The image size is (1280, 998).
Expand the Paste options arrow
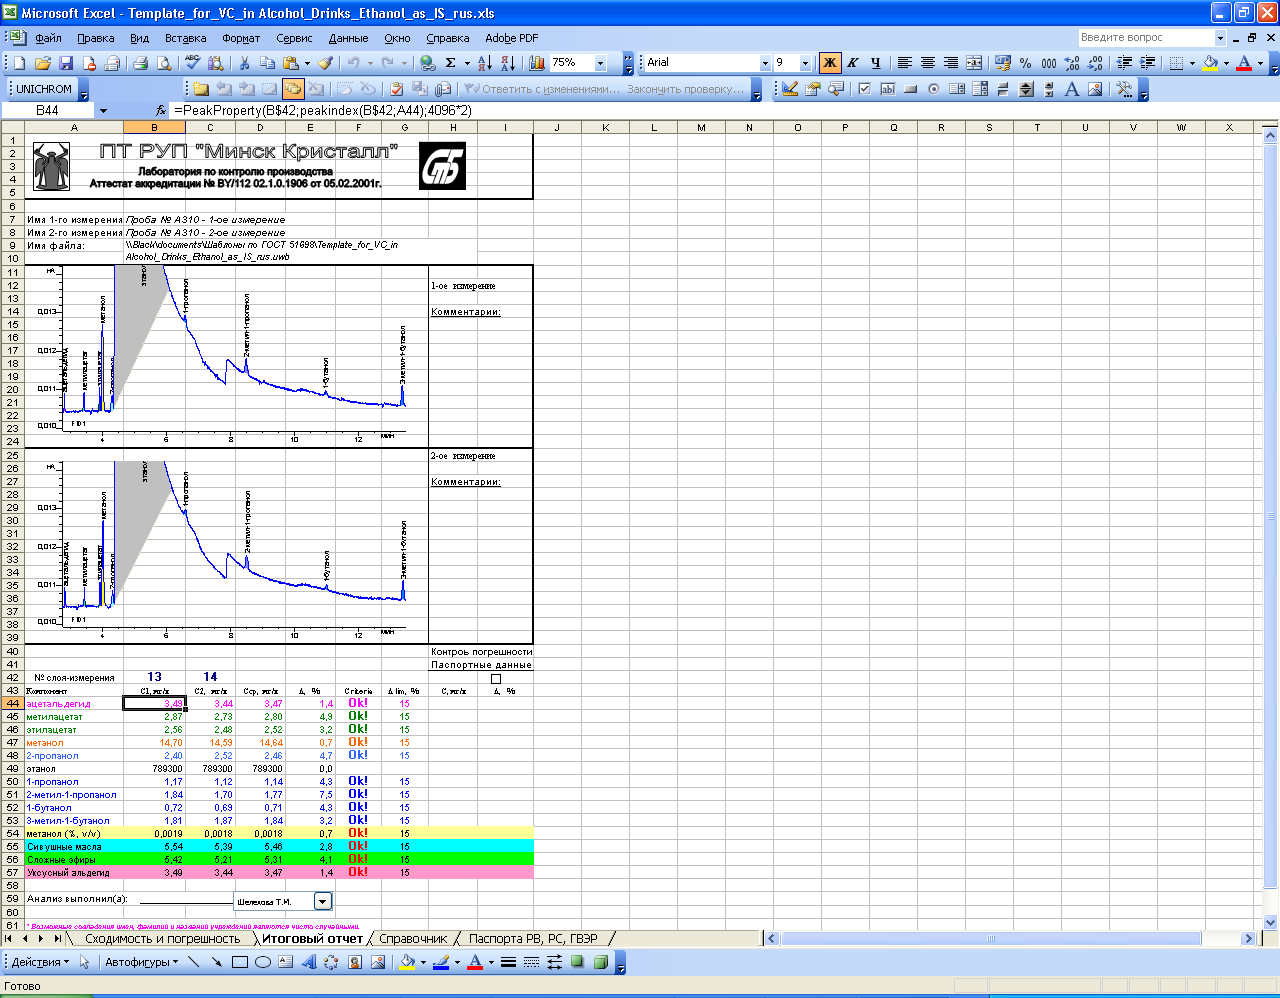[x=308, y=63]
